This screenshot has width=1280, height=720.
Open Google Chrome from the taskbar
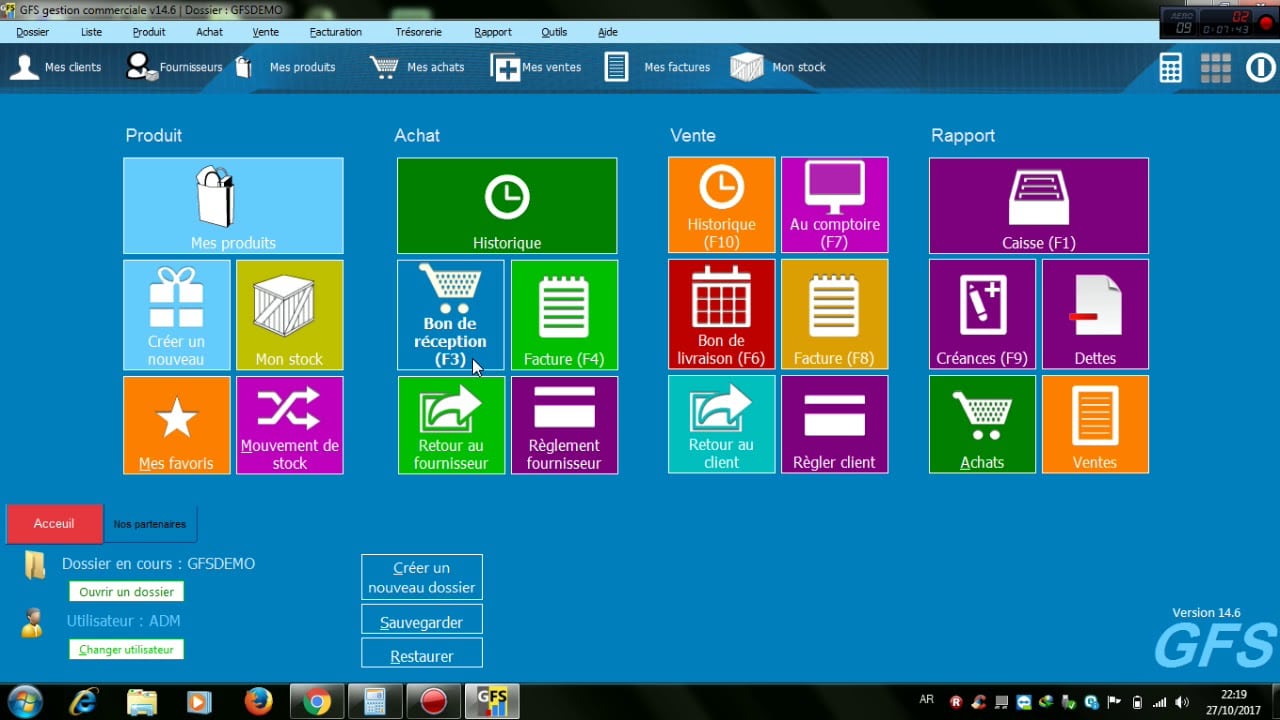[318, 702]
